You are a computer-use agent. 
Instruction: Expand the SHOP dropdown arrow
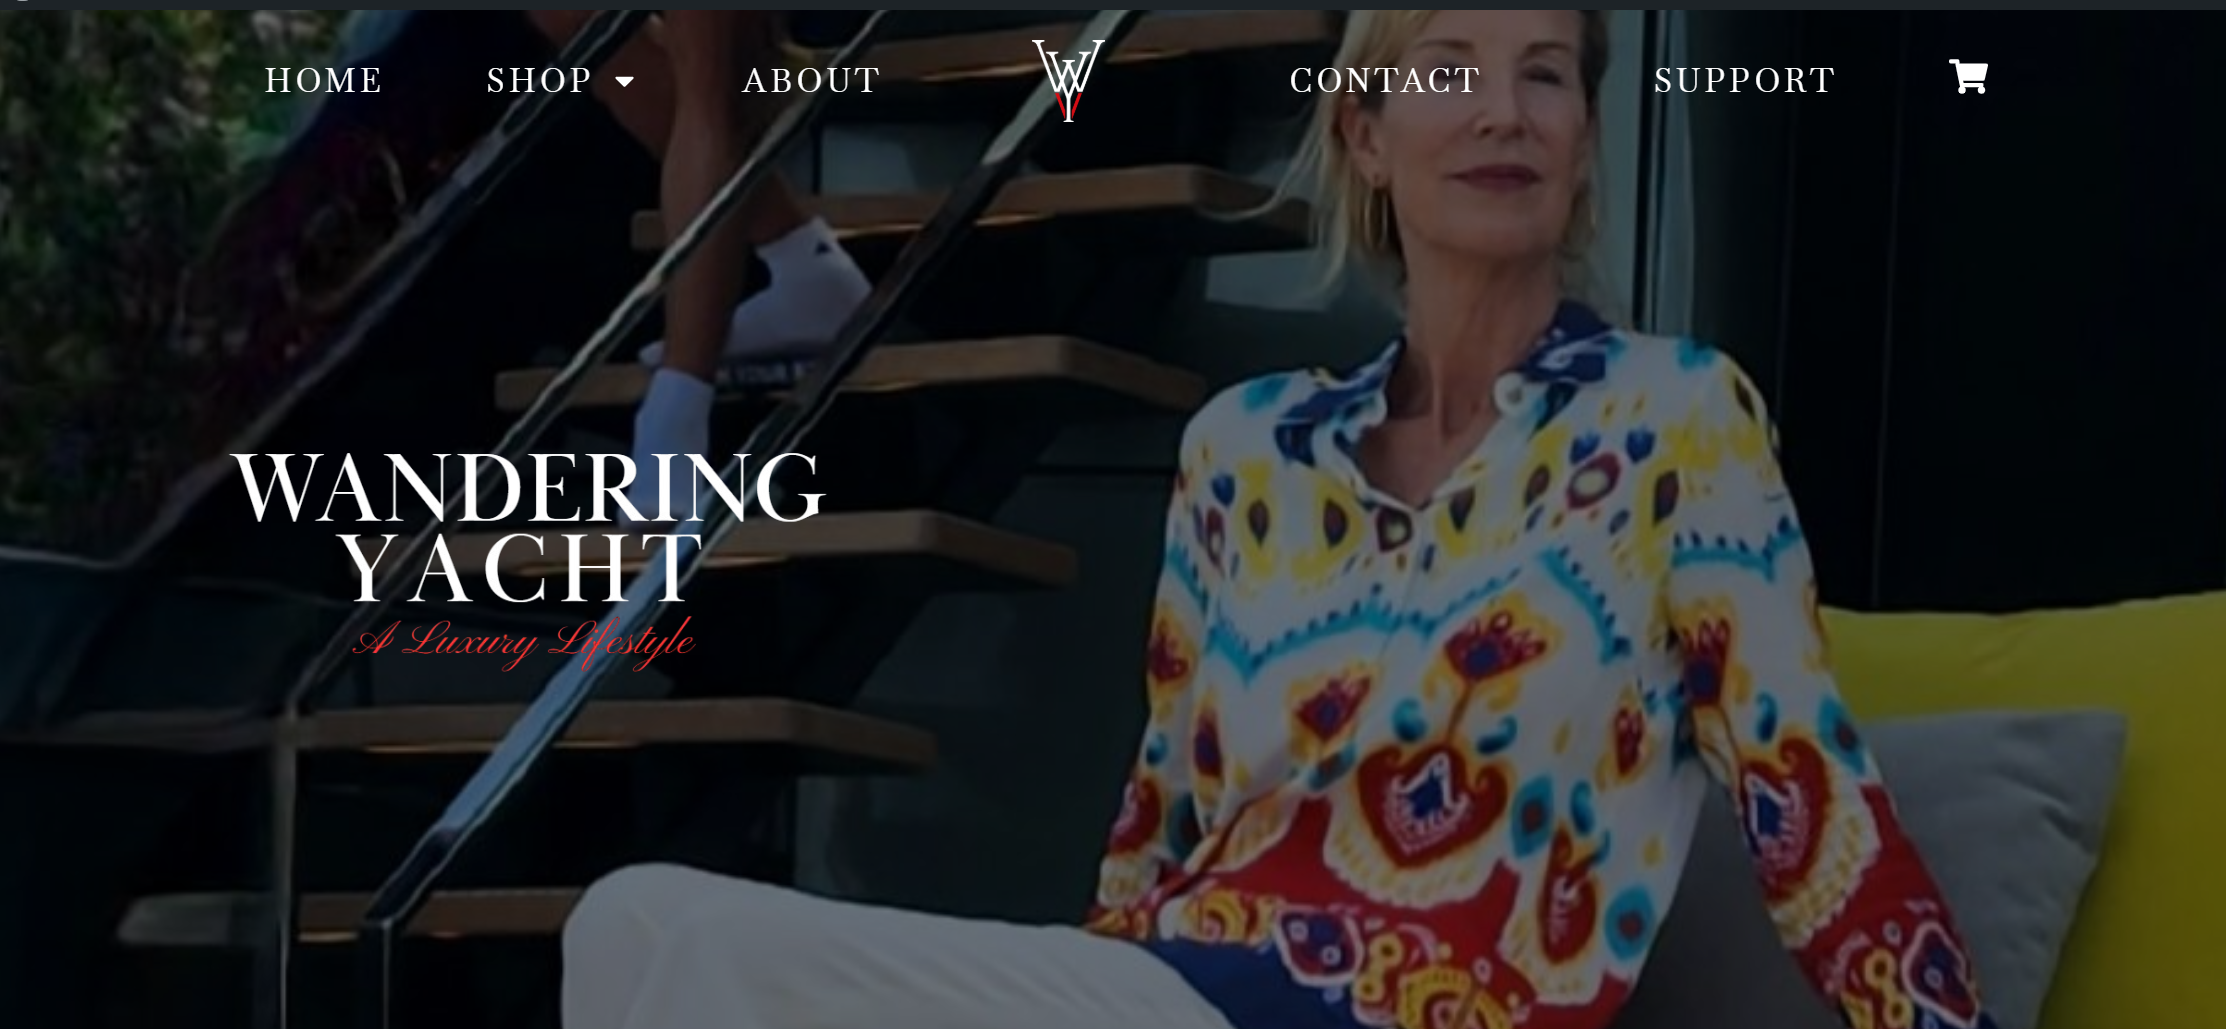[625, 81]
